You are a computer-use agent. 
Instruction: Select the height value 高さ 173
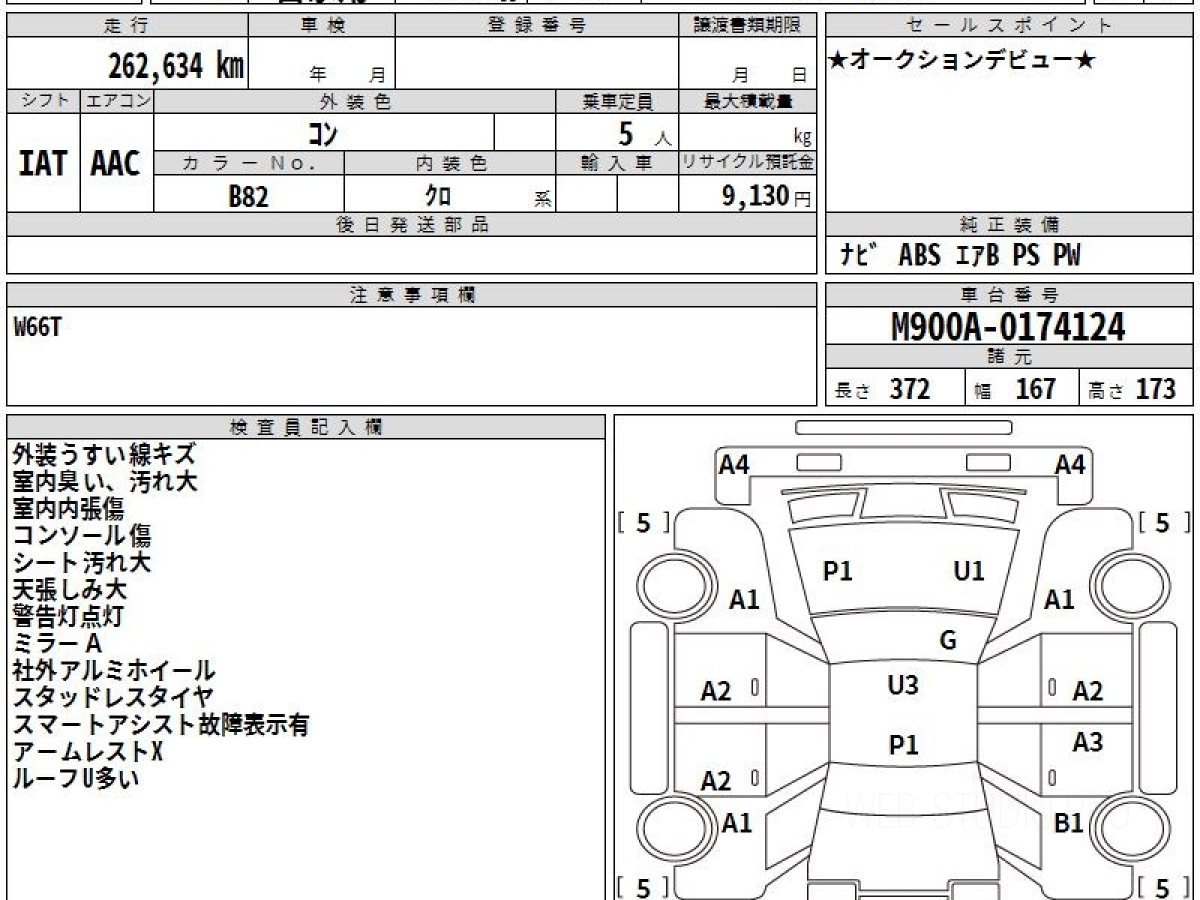(1131, 389)
